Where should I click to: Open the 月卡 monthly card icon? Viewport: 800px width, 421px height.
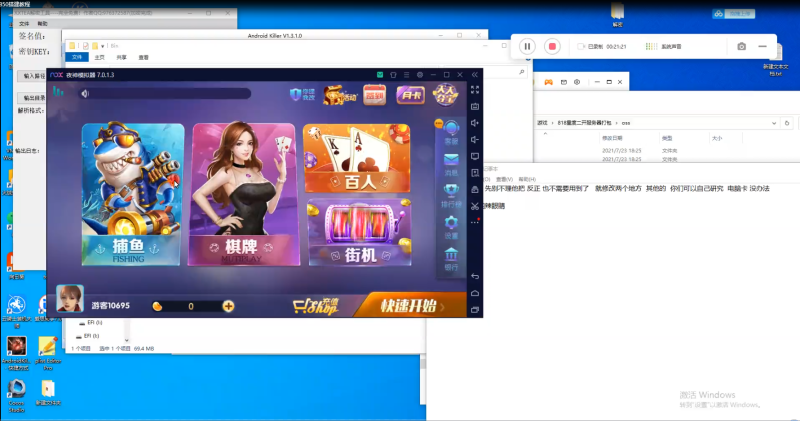click(x=411, y=95)
